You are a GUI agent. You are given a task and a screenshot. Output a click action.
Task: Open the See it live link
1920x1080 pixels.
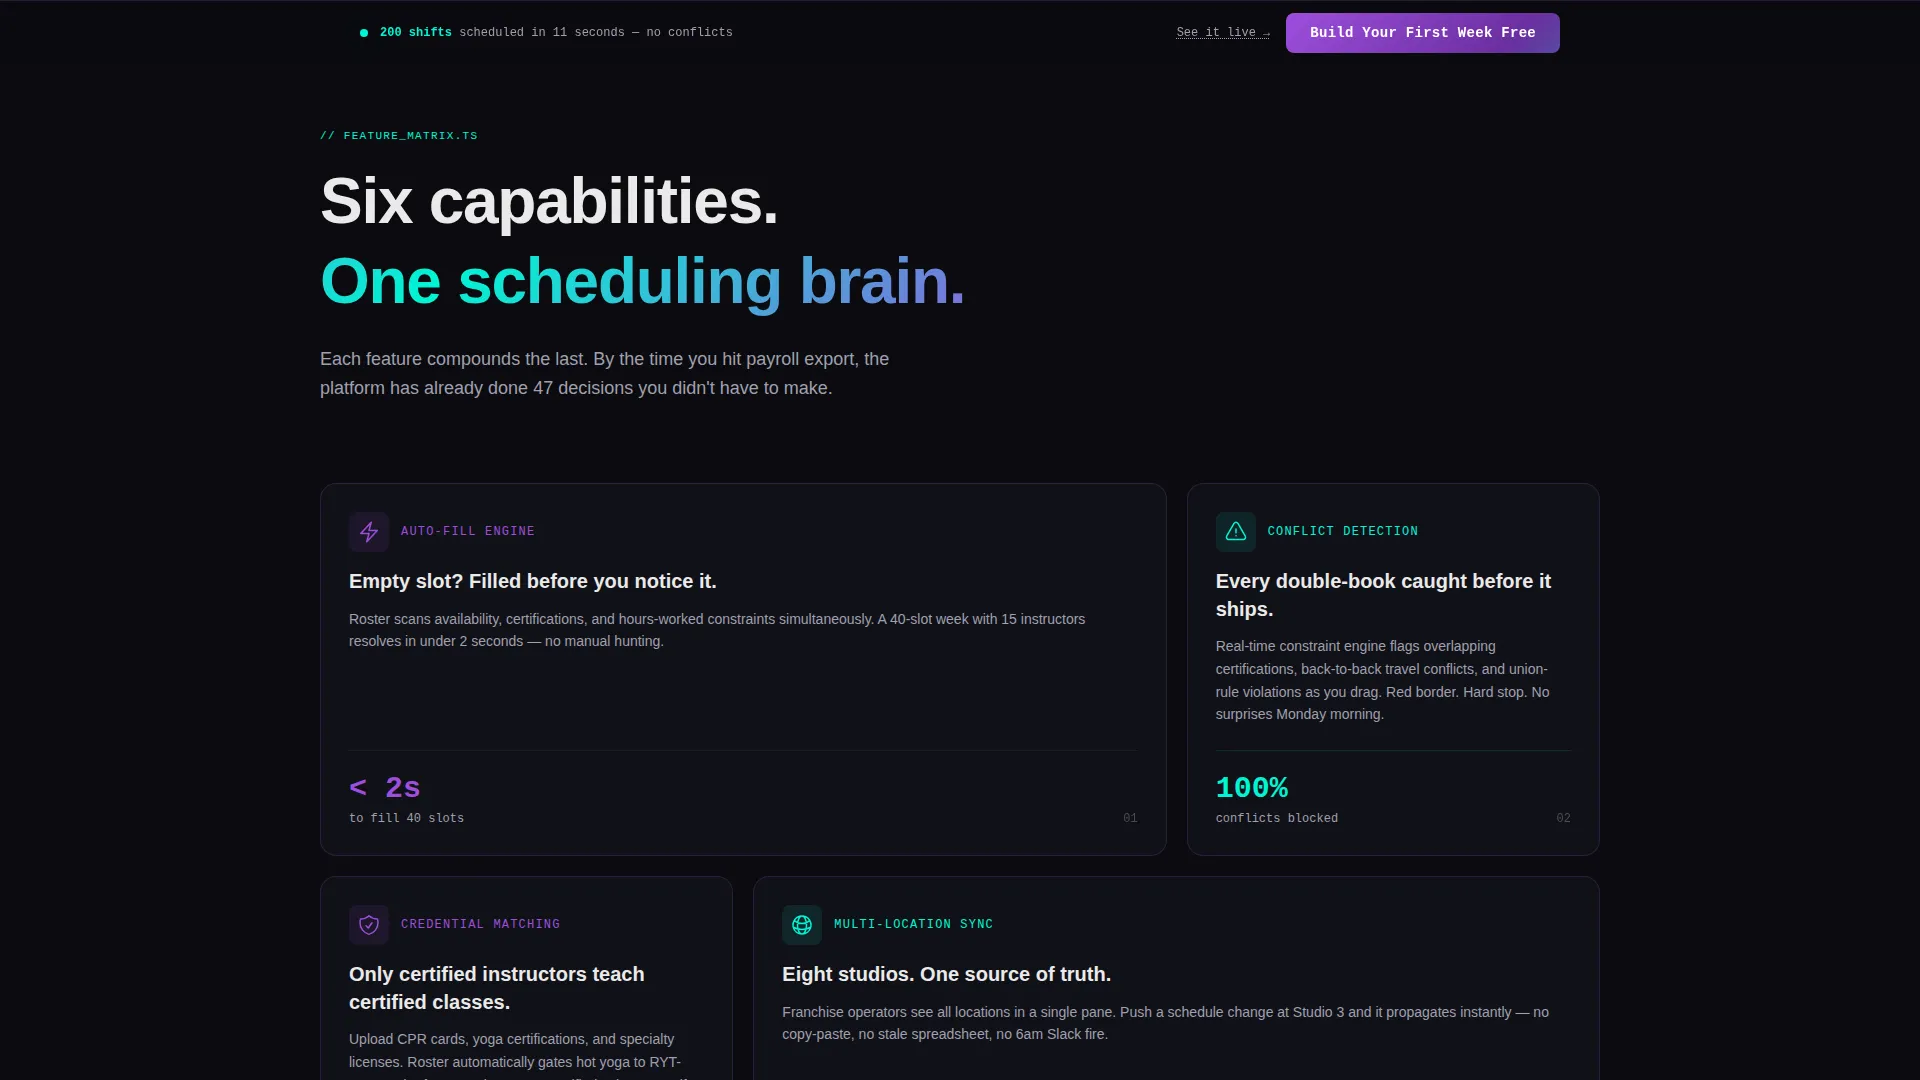point(1223,33)
